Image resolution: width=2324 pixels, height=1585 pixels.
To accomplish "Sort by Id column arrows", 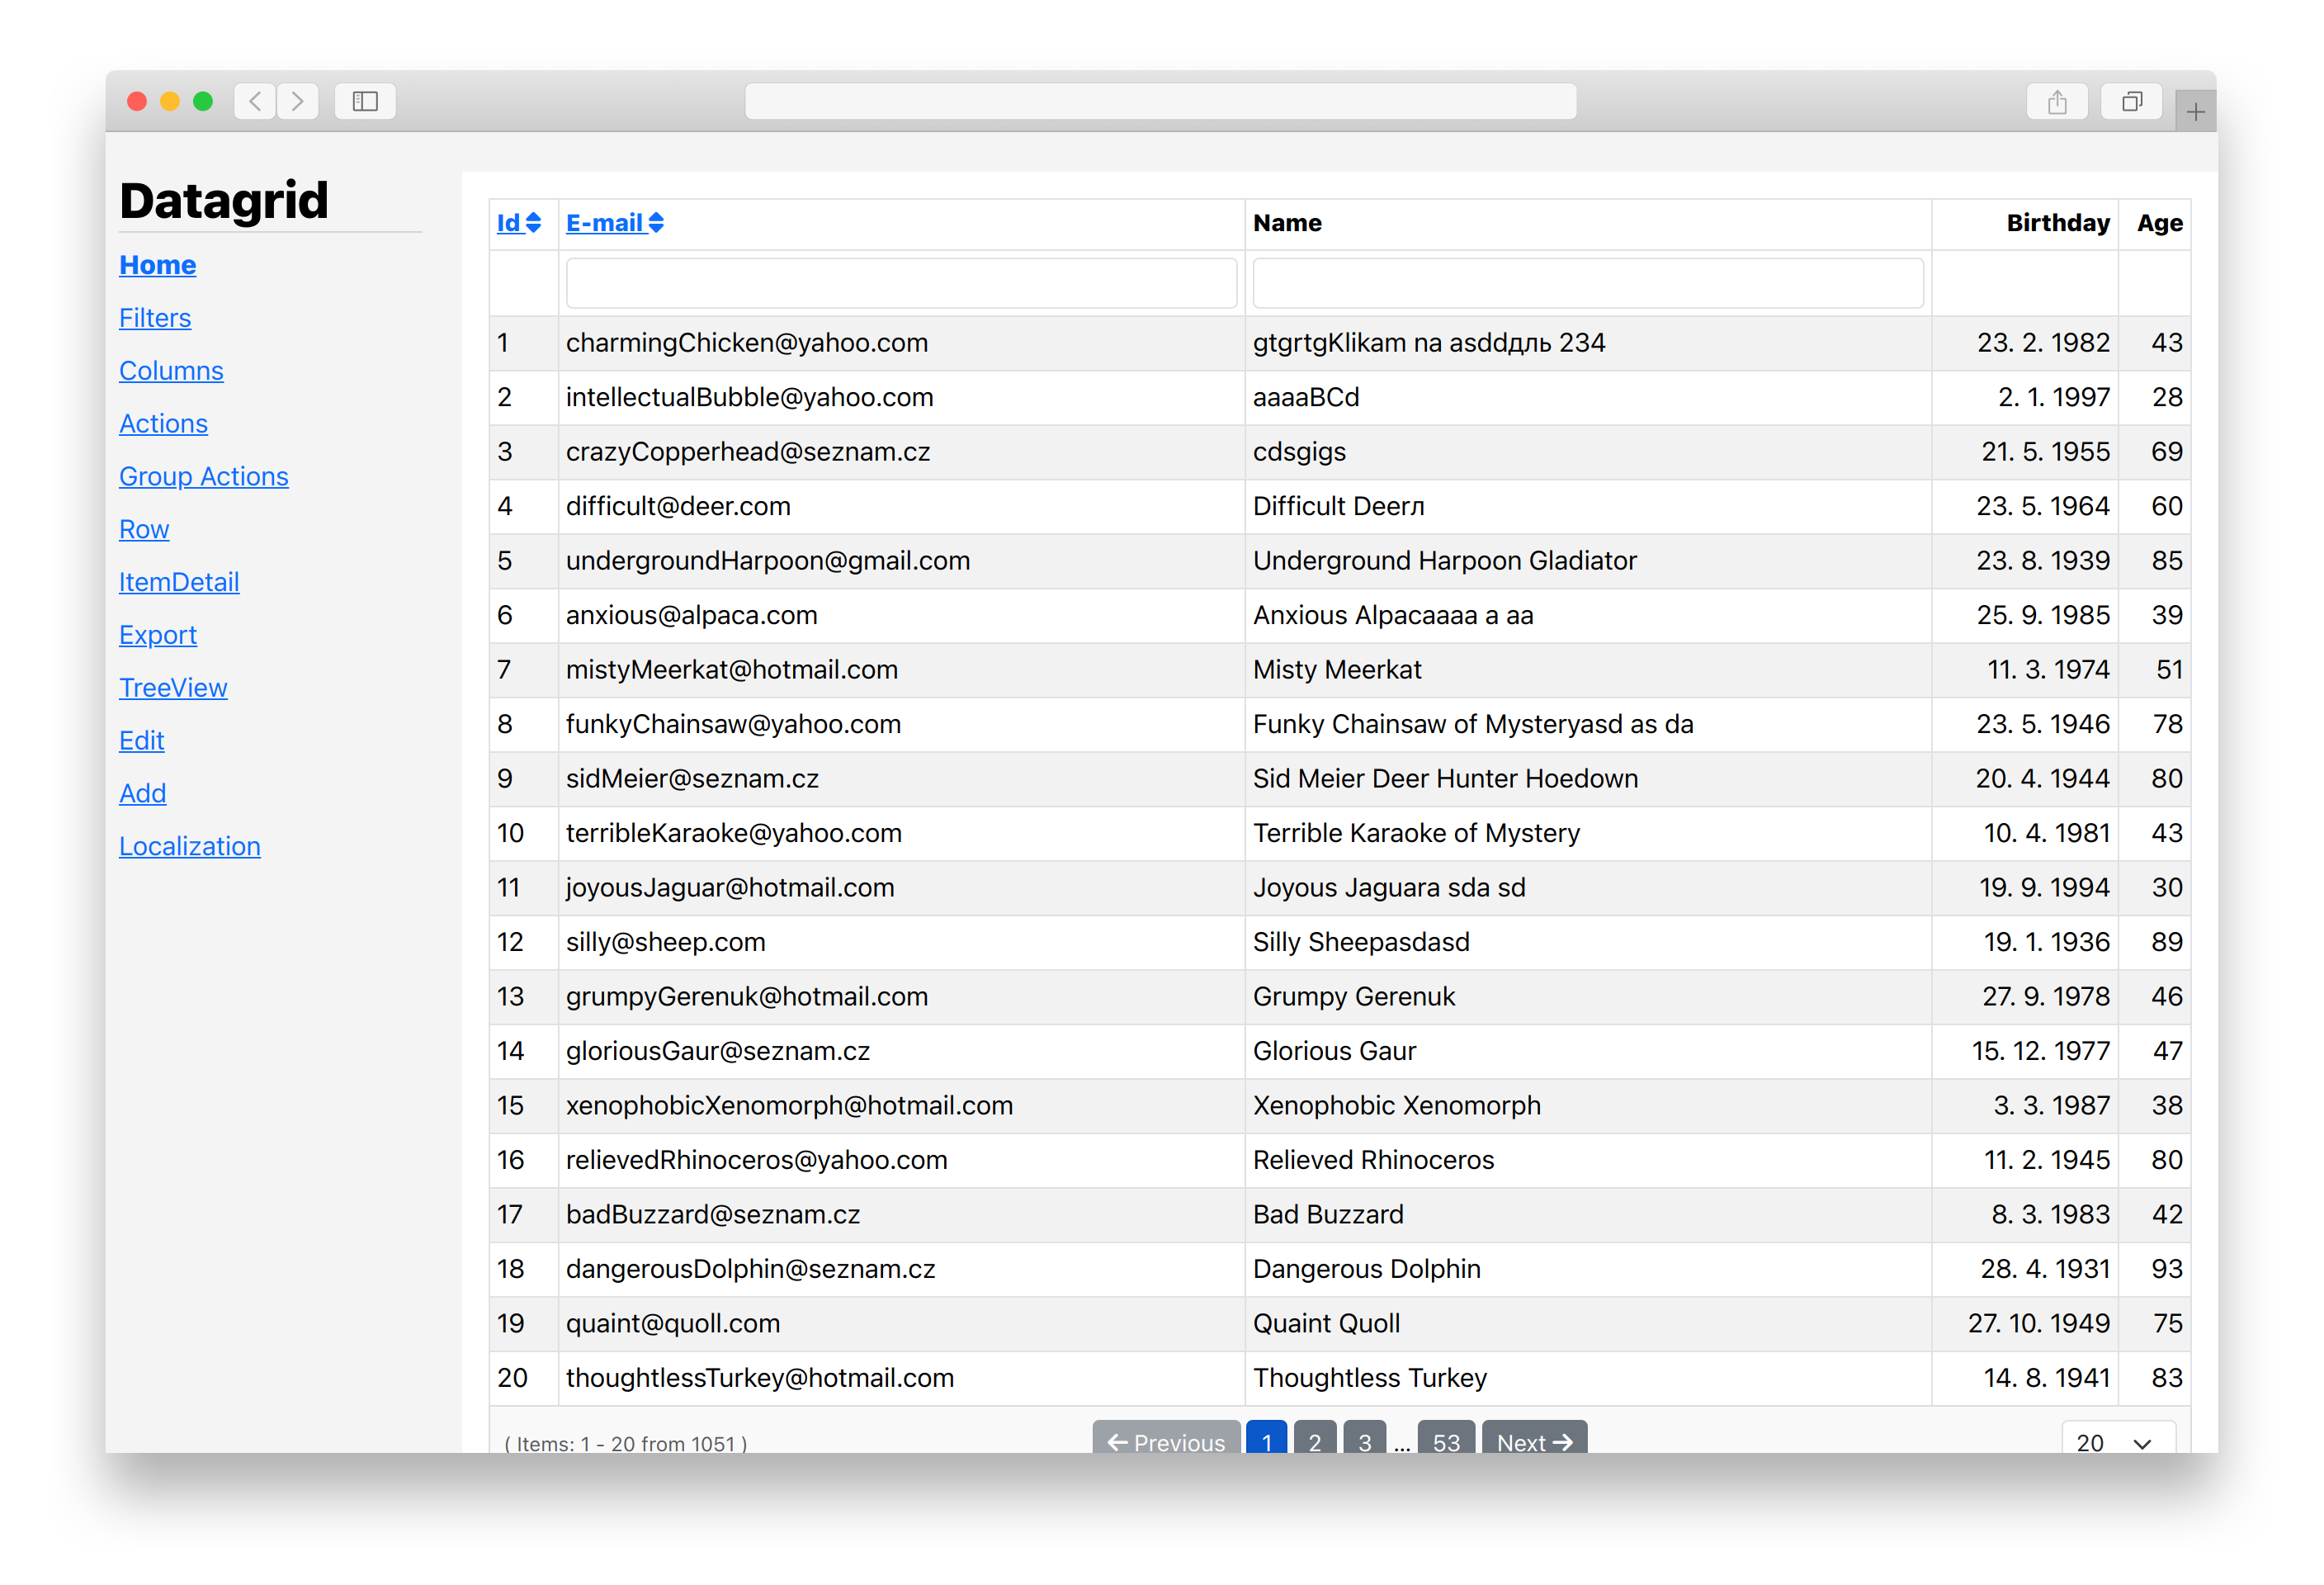I will (x=533, y=223).
